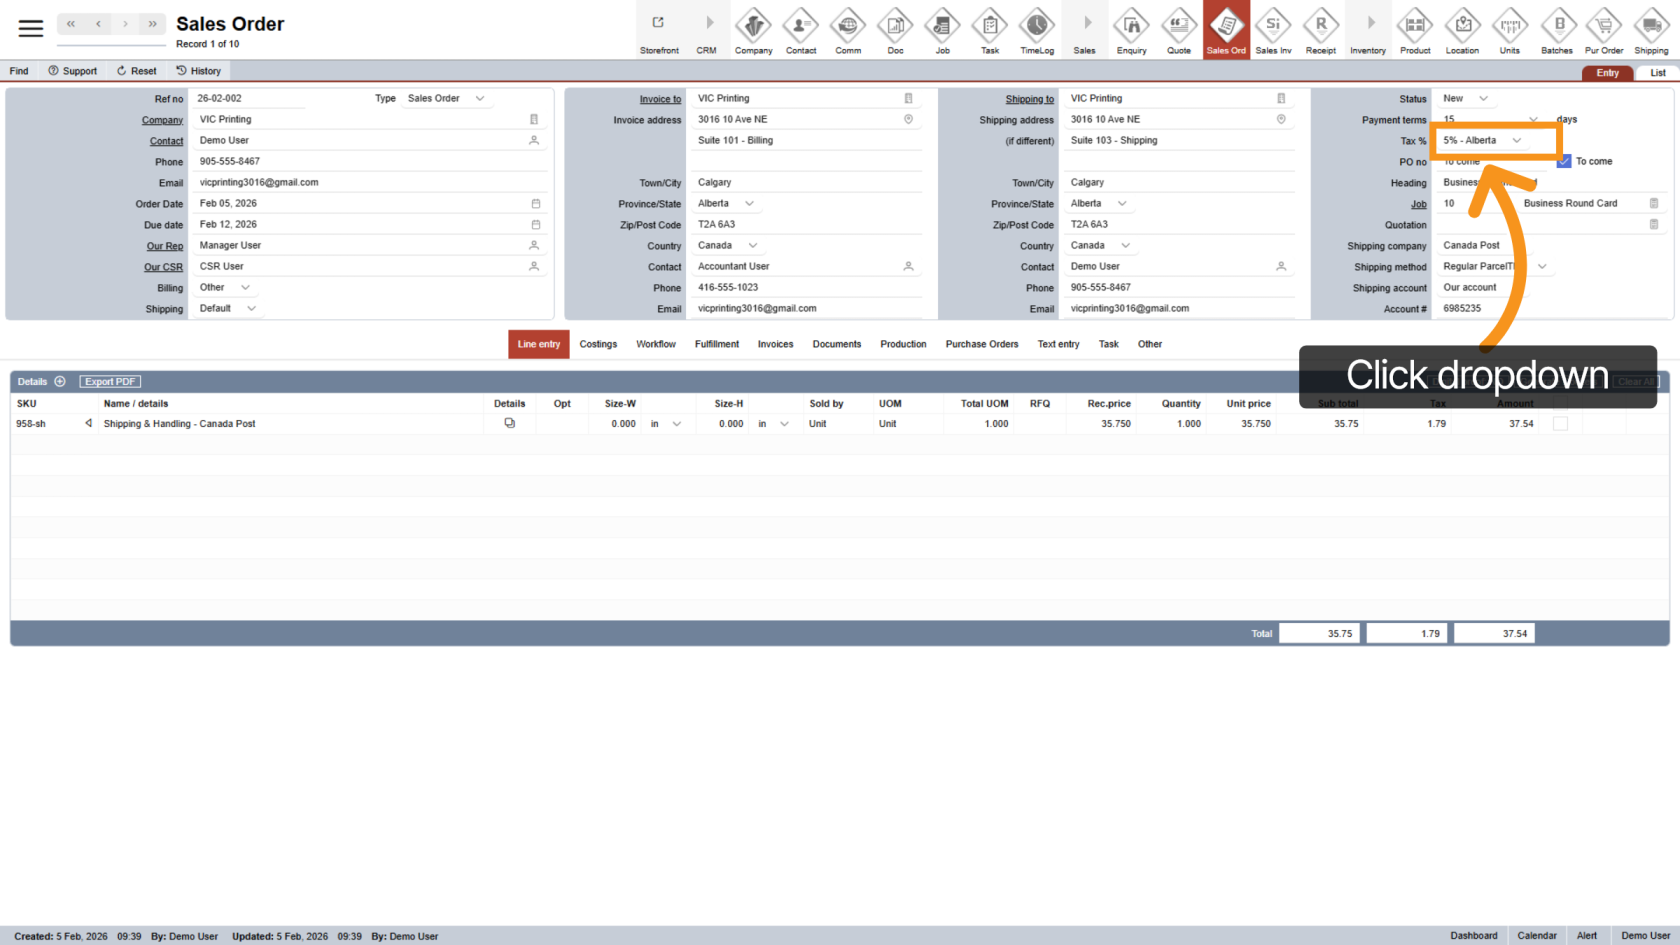Click the Export PDF button
The width and height of the screenshot is (1680, 945).
click(110, 382)
